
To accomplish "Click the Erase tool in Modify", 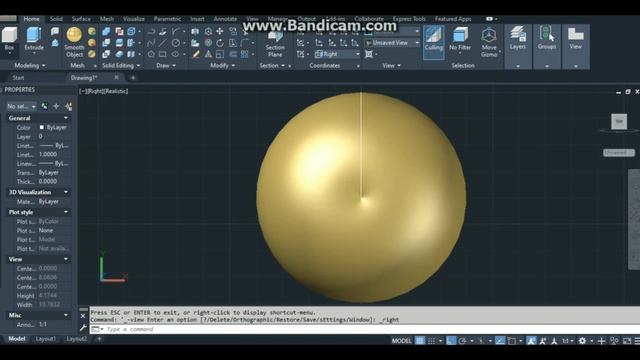I will [196, 54].
